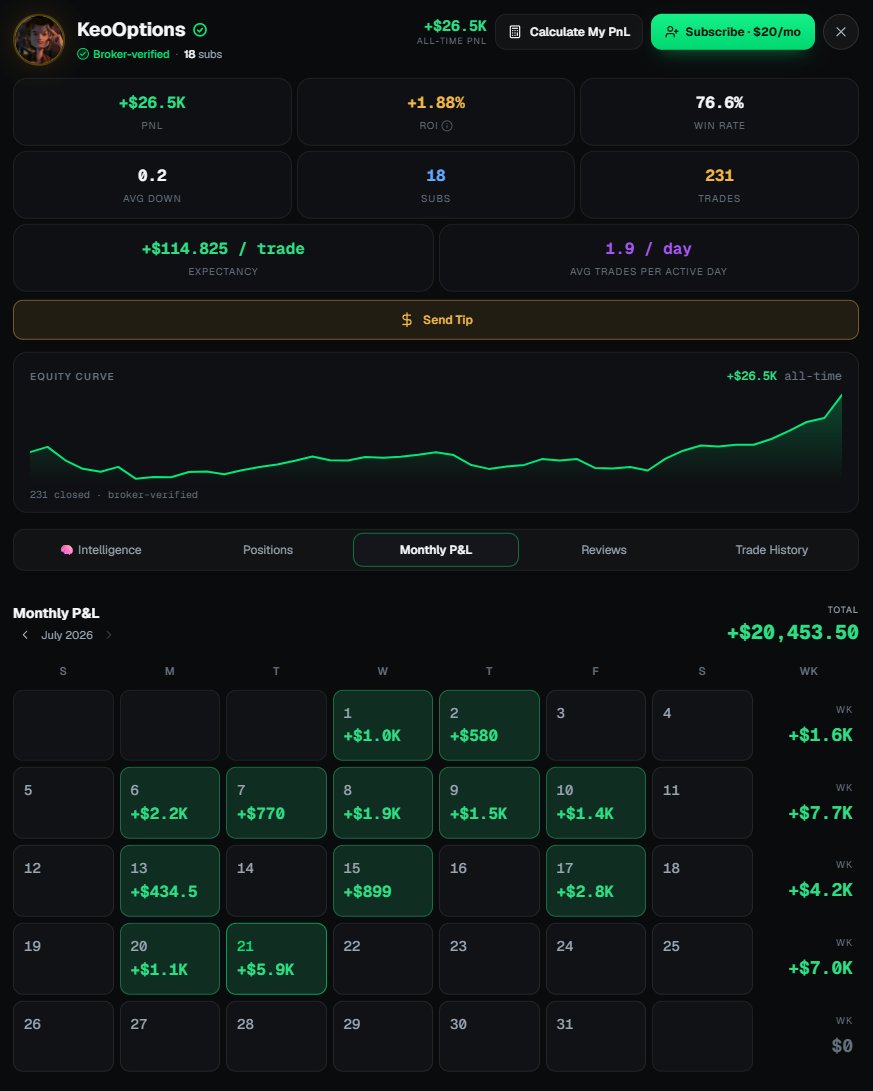The height and width of the screenshot is (1091, 873).
Task: Click the KeoOptions profile name
Action: pos(131,30)
